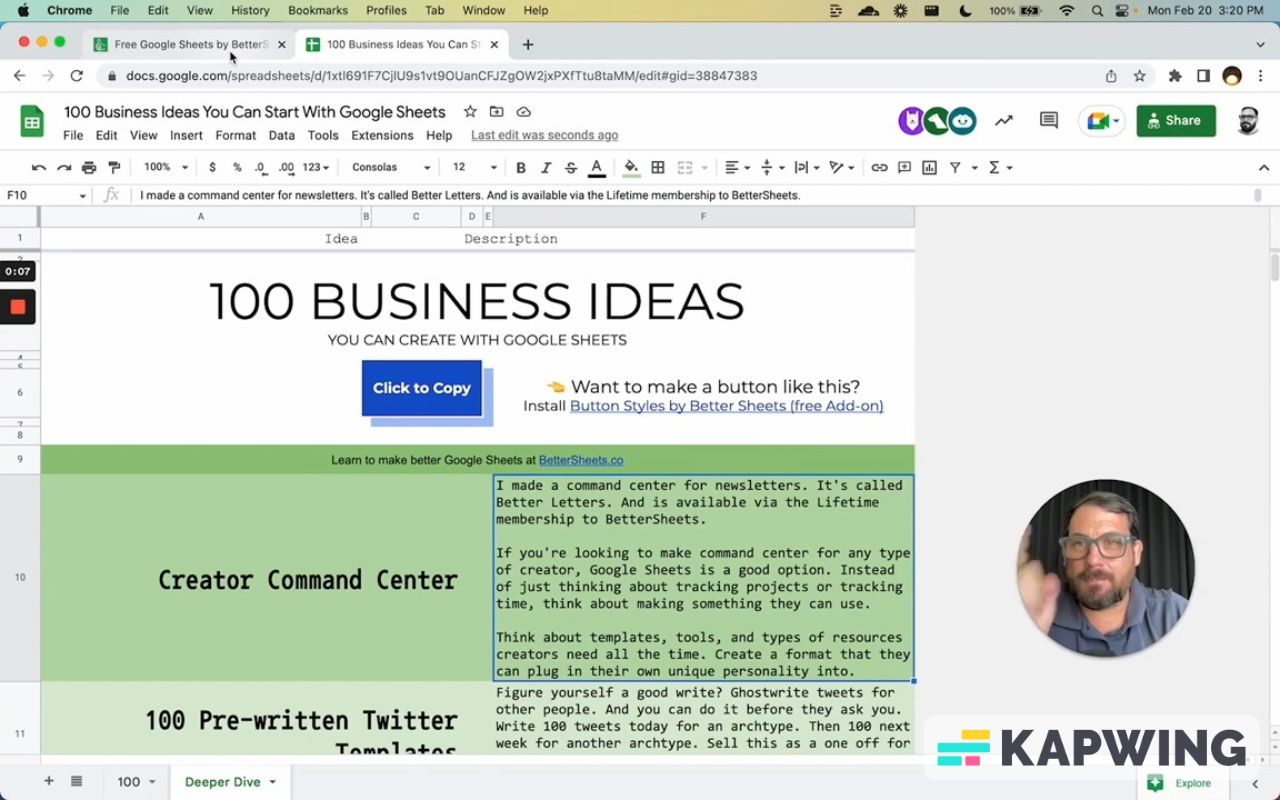
Task: Open the fill color picker
Action: (631, 168)
